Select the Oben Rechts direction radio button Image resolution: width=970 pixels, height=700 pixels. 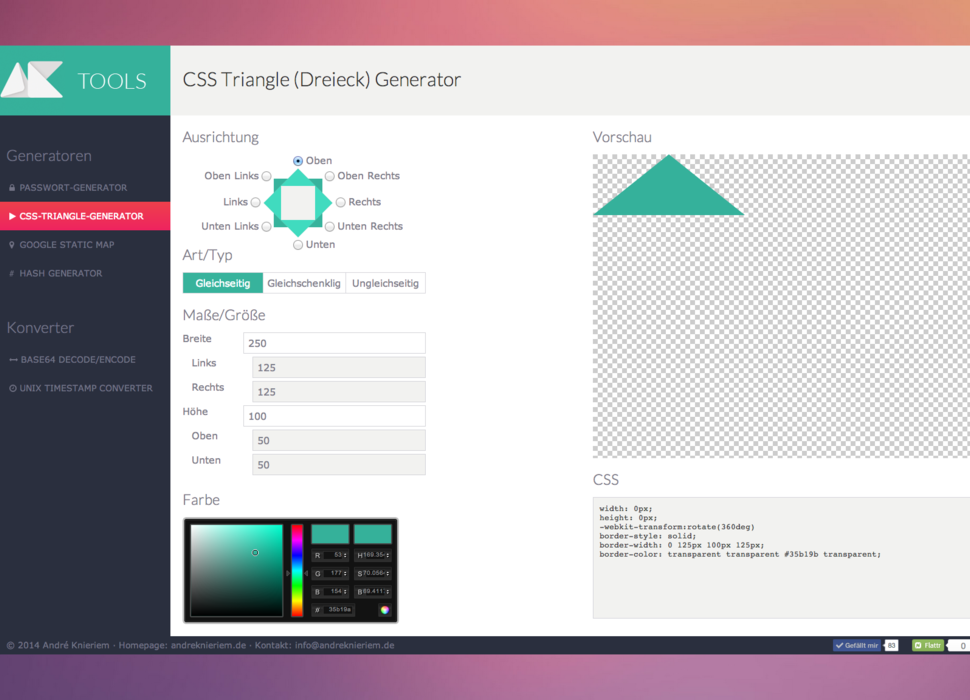coord(330,177)
